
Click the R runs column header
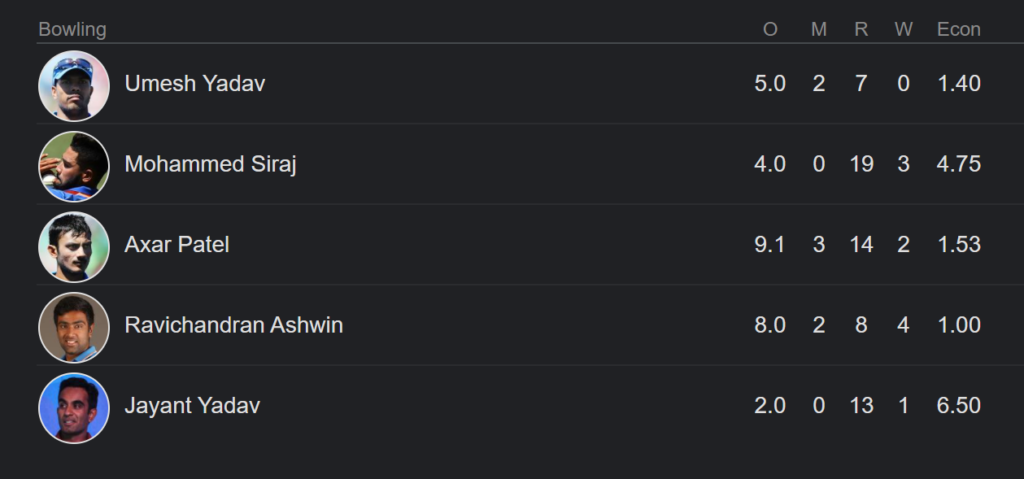(x=861, y=29)
